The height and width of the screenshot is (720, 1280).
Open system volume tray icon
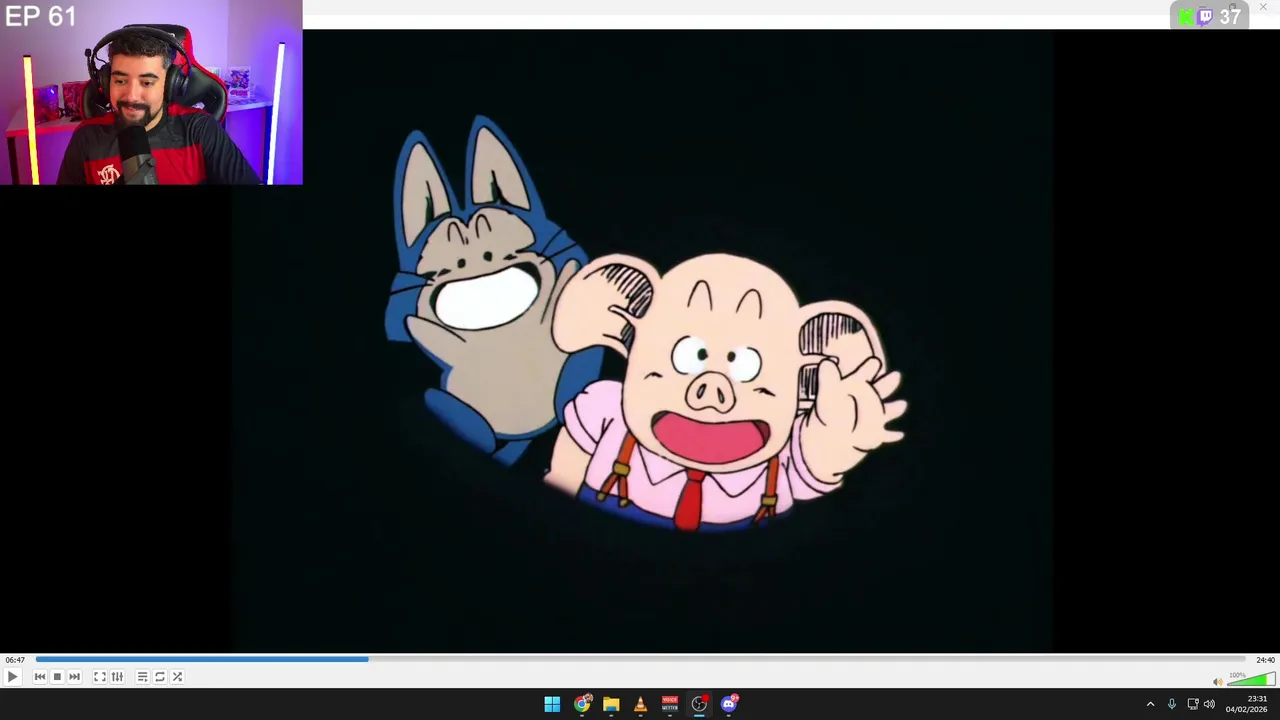[x=1209, y=704]
